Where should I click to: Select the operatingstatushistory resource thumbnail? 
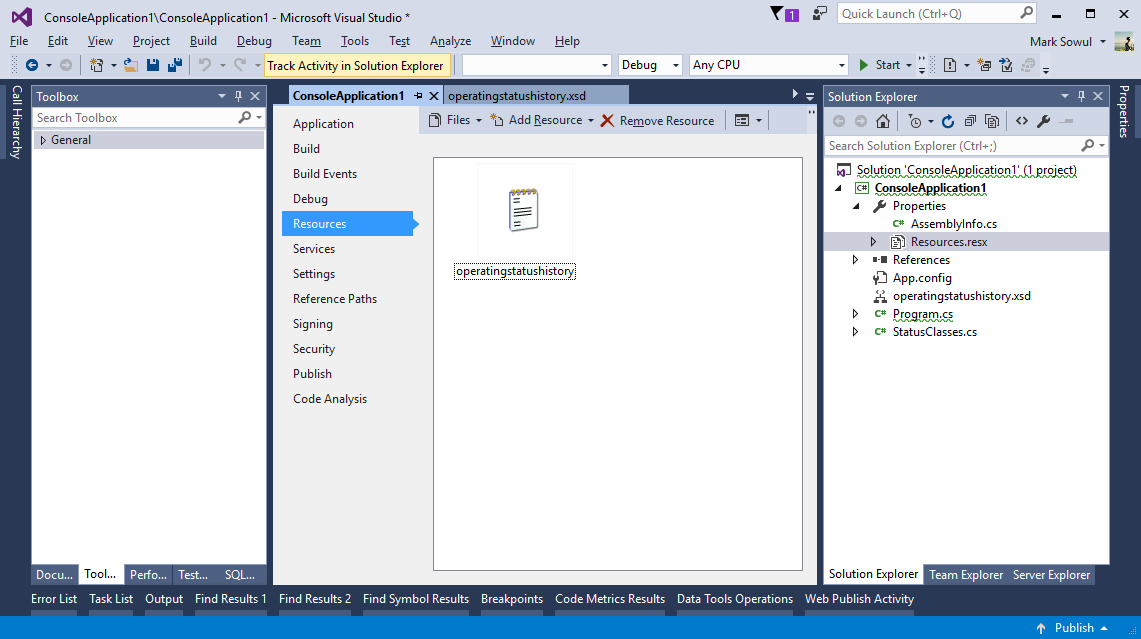click(x=523, y=210)
